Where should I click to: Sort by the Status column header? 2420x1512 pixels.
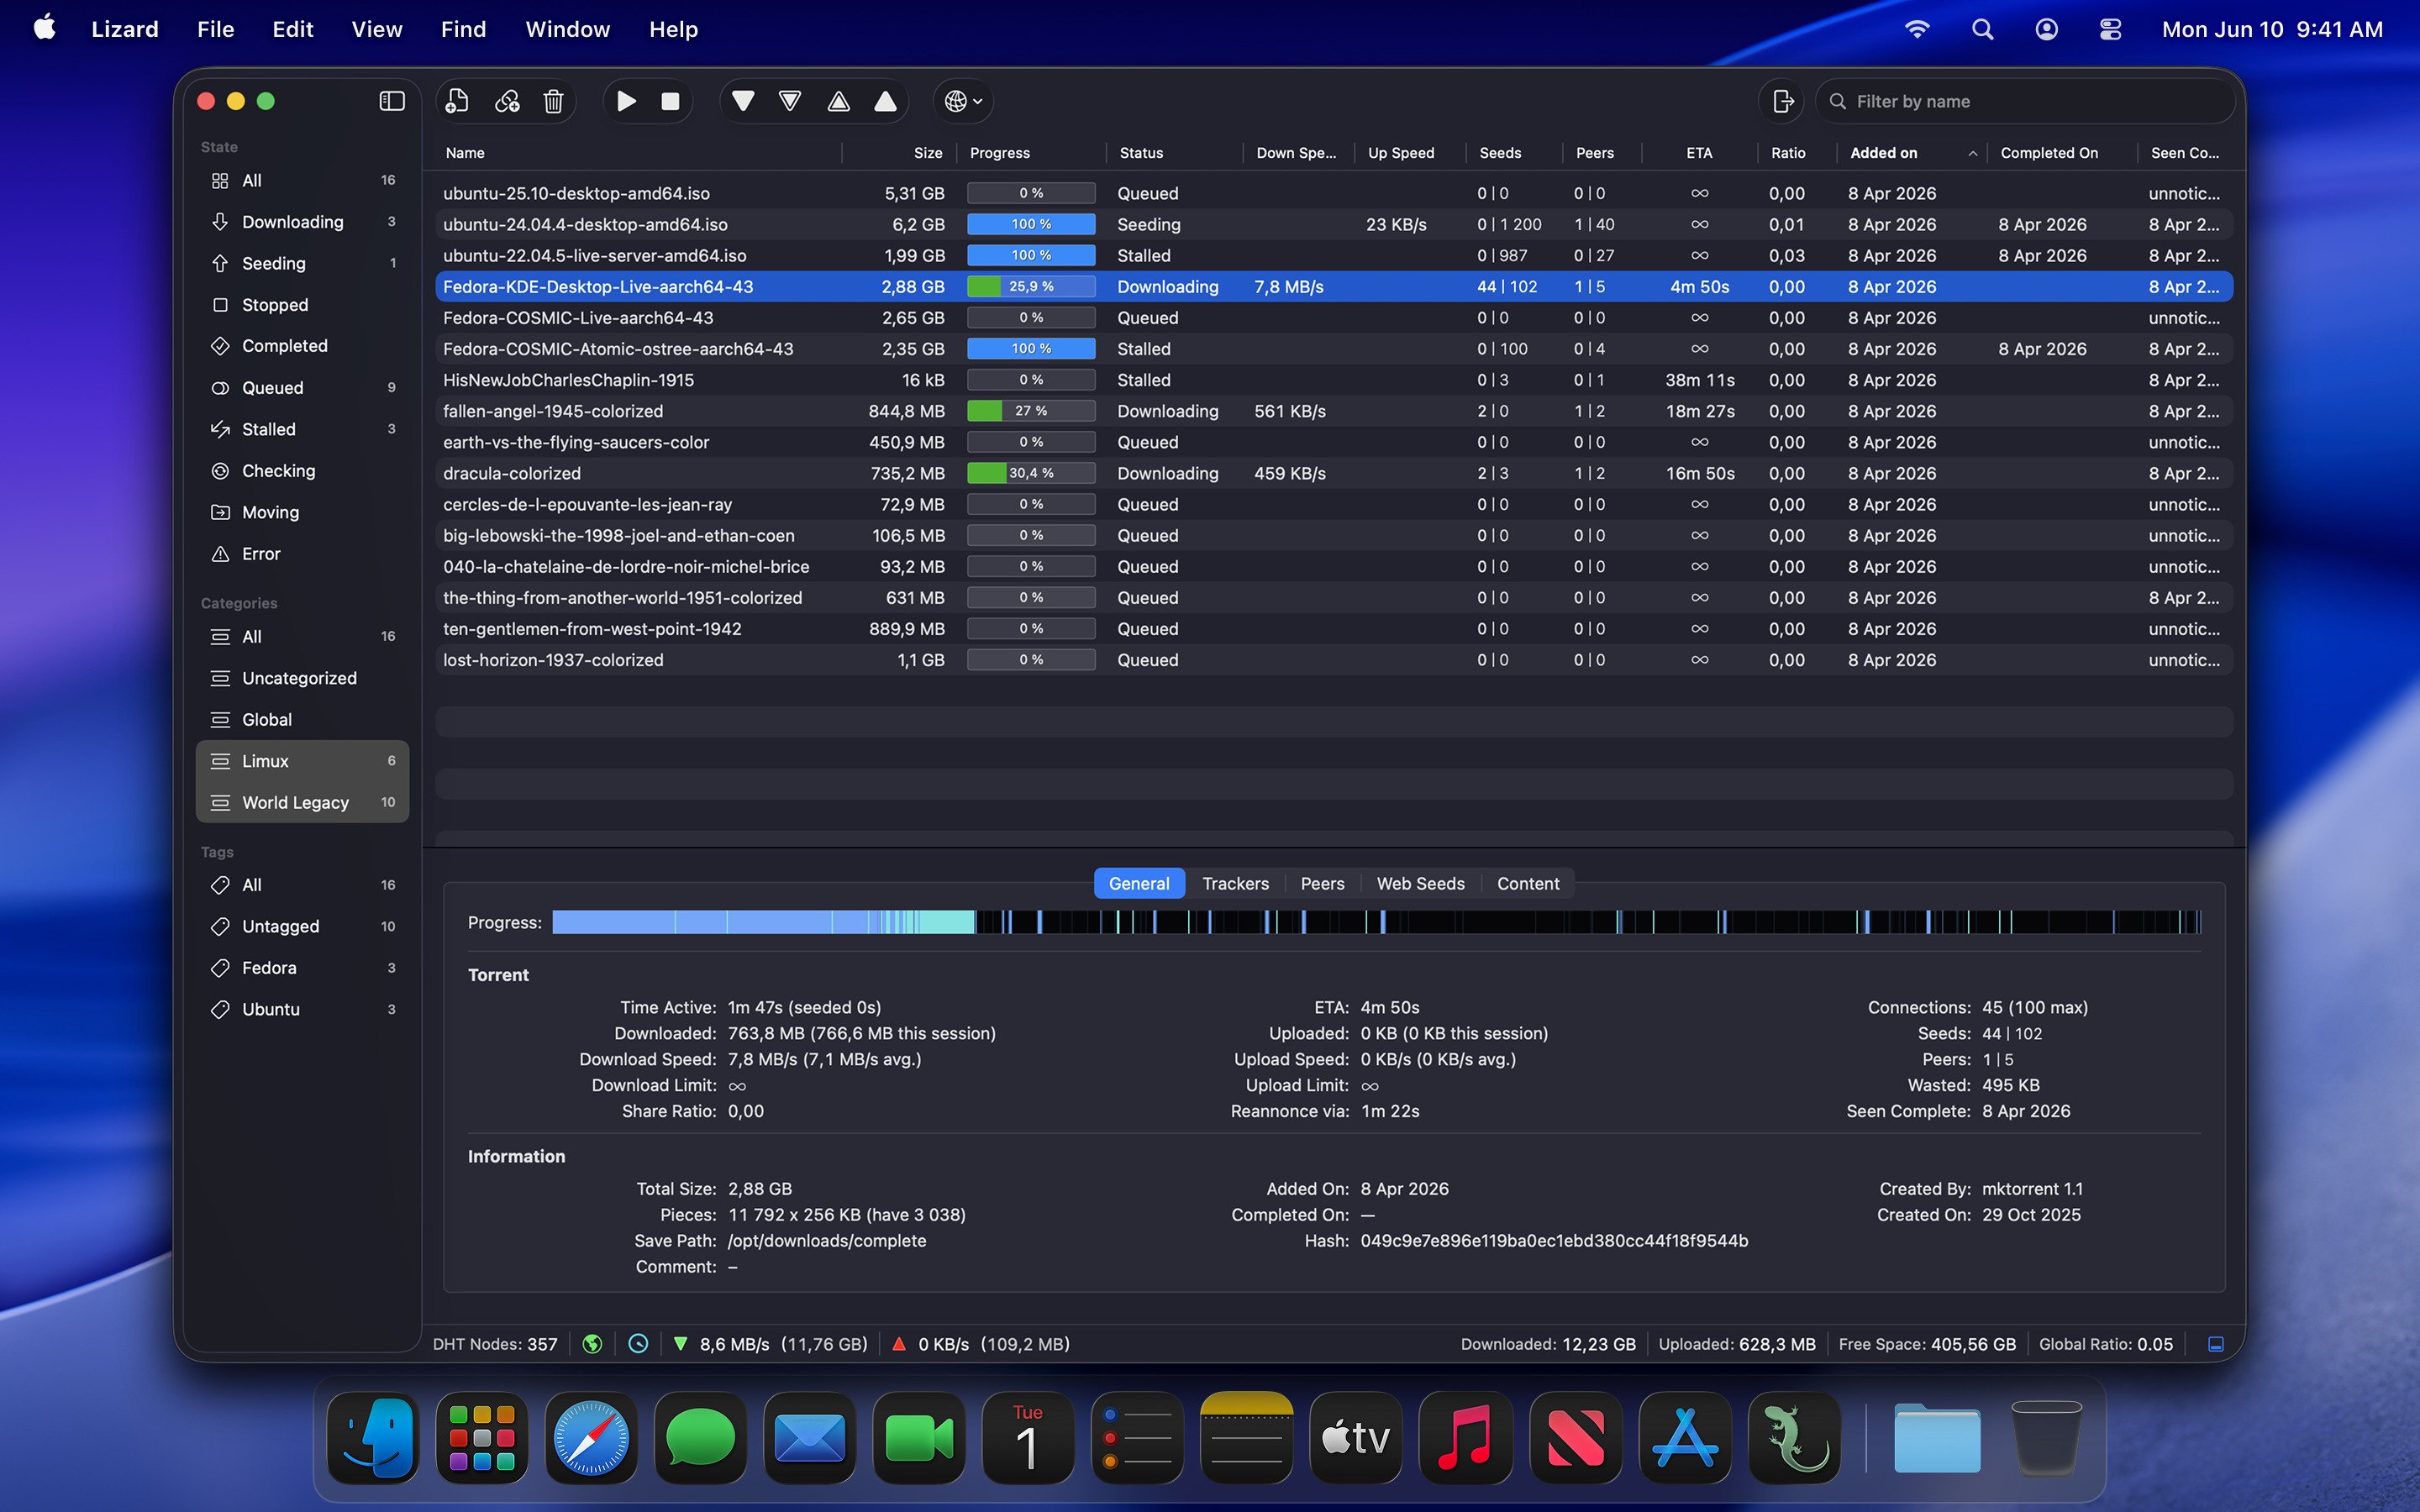click(1175, 153)
